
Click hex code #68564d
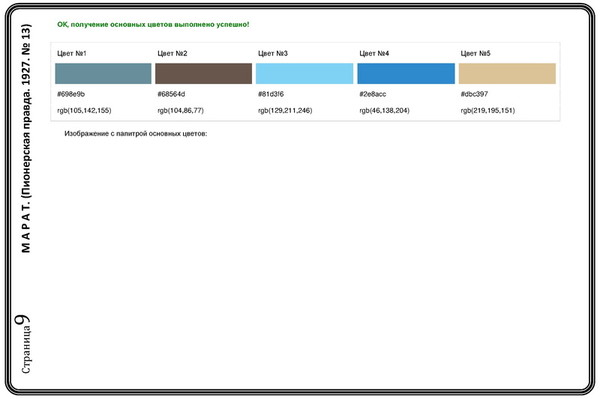171,94
